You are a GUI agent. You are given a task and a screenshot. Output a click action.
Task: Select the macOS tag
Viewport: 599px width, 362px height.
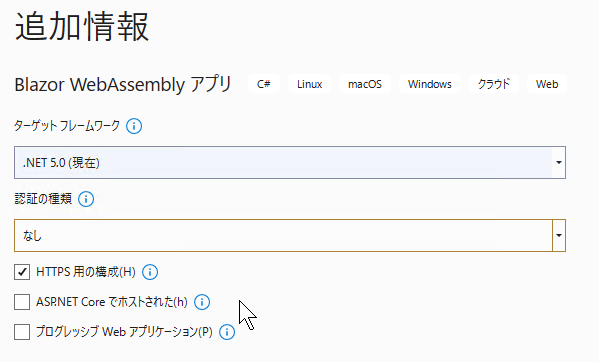365,84
